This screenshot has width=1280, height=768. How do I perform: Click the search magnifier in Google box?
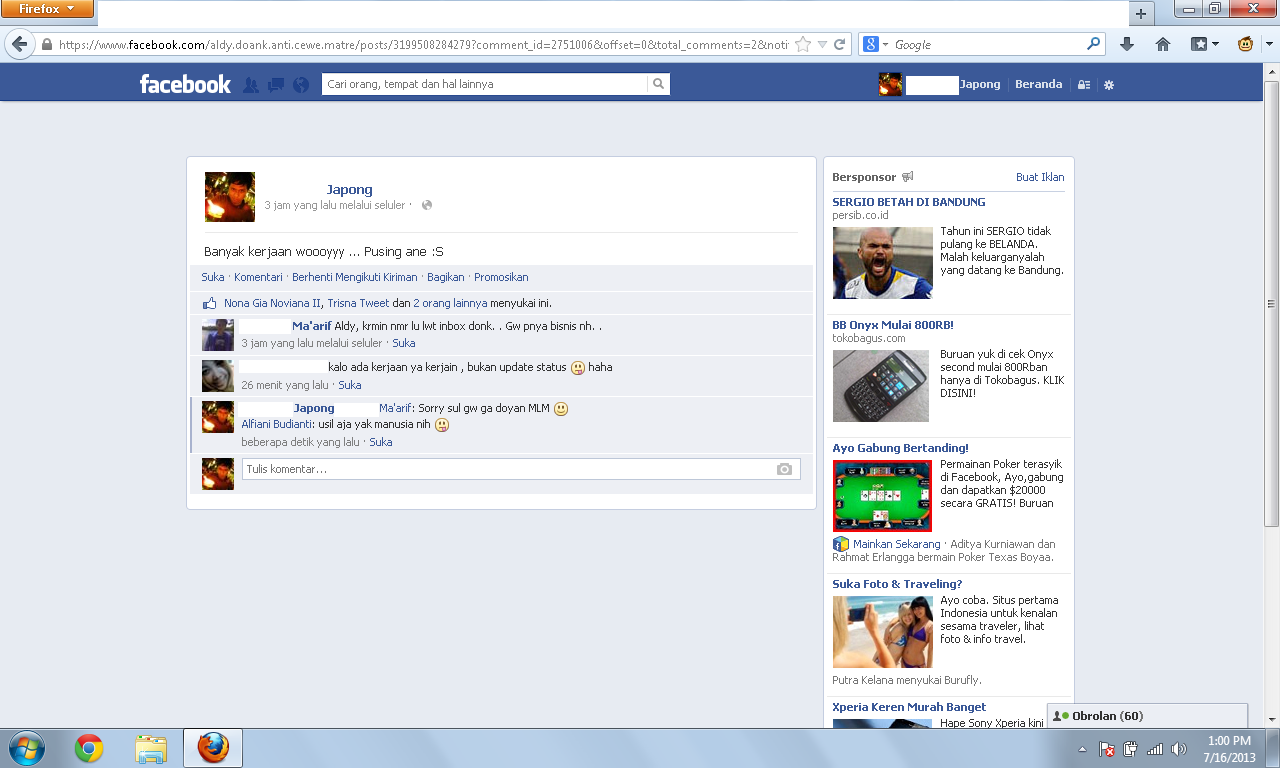[1094, 44]
